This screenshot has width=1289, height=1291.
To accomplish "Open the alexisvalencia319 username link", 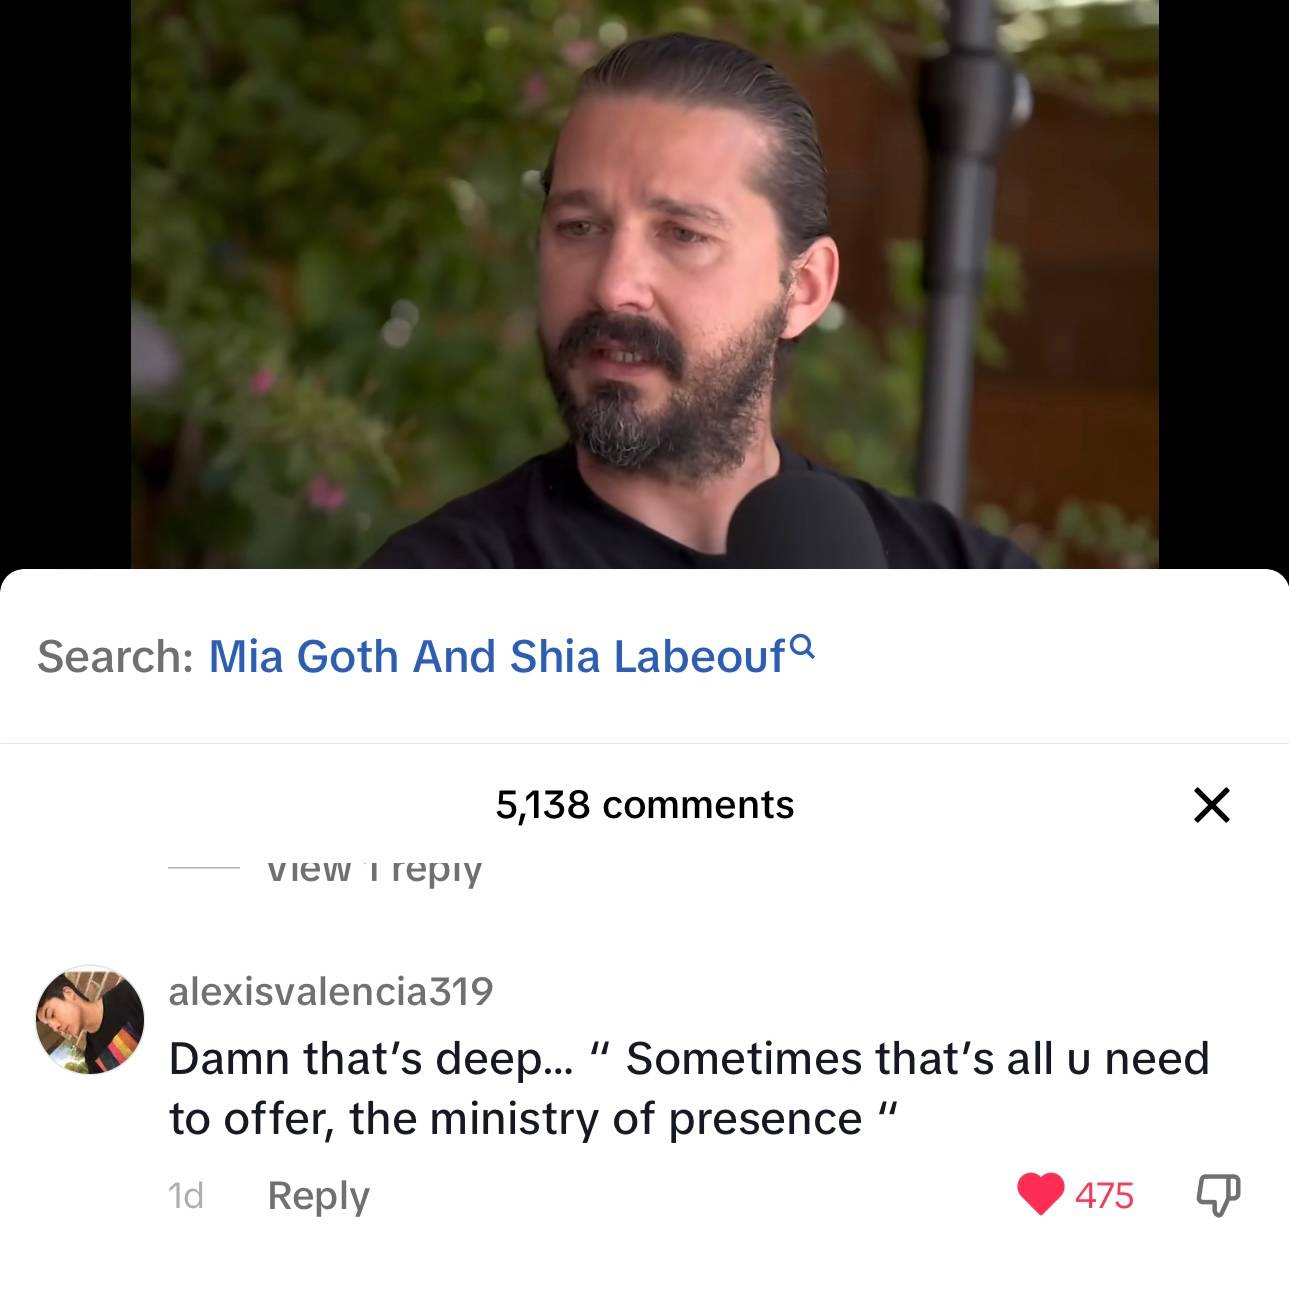I will pyautogui.click(x=331, y=991).
